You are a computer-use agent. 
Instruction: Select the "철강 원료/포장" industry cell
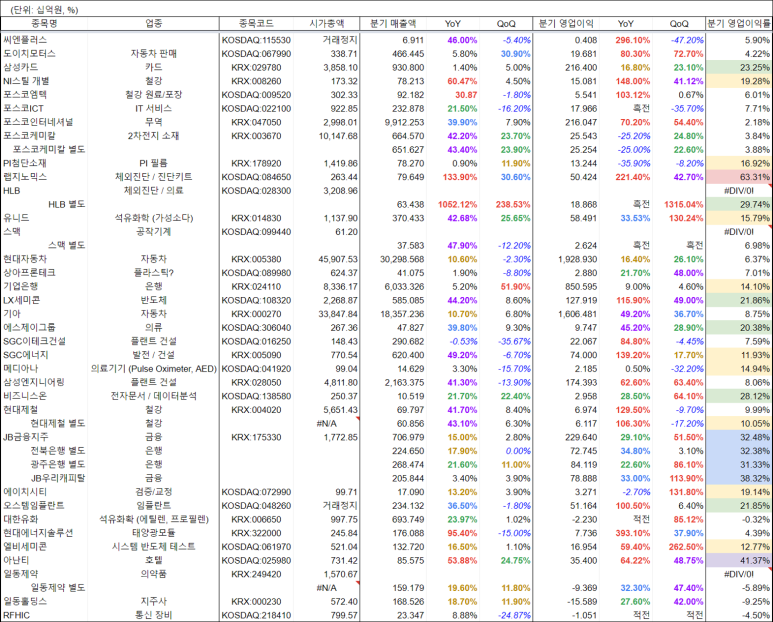point(153,95)
